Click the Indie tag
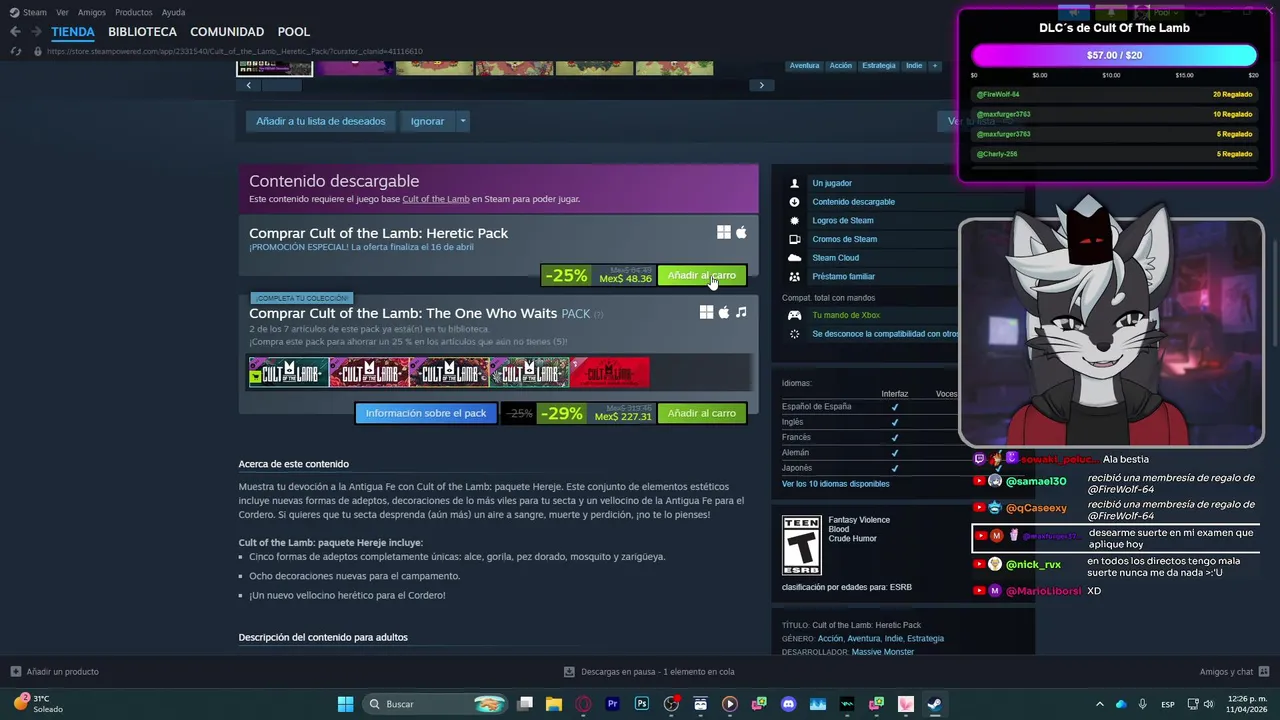Screen dimensions: 1280x720 (x=914, y=66)
